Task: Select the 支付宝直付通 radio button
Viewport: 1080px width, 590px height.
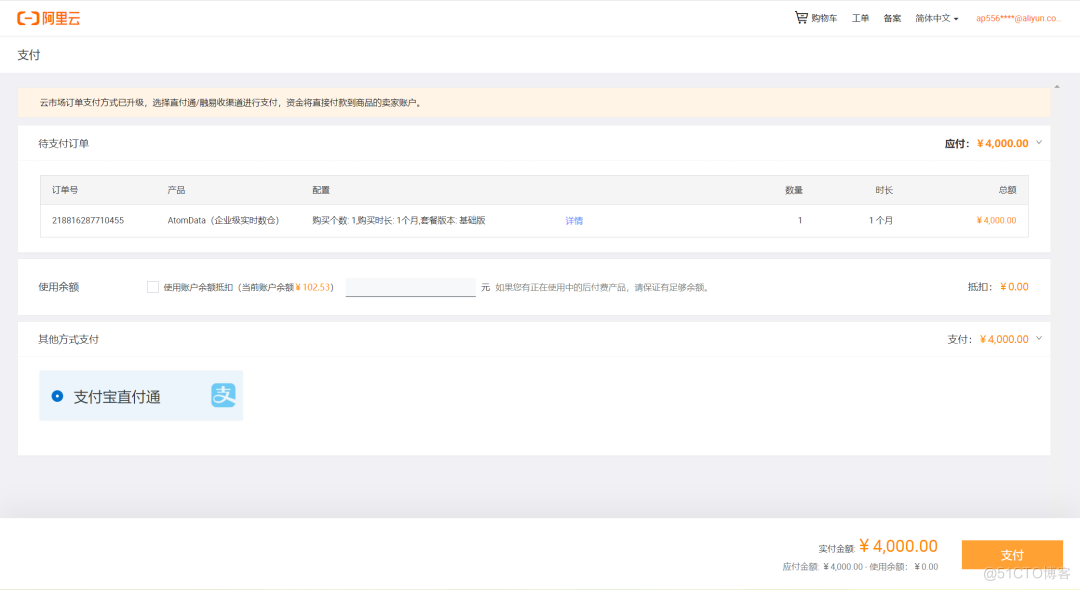Action: (57, 396)
